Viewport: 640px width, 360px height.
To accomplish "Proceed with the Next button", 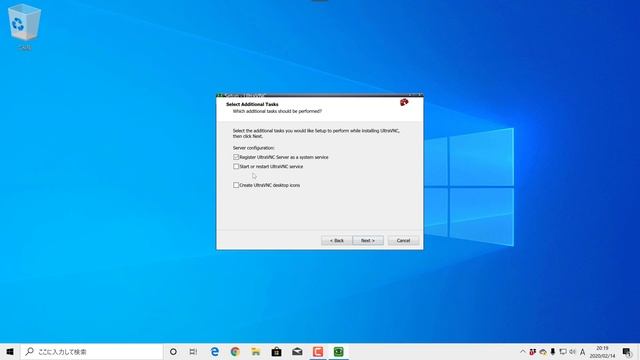I will pos(368,240).
